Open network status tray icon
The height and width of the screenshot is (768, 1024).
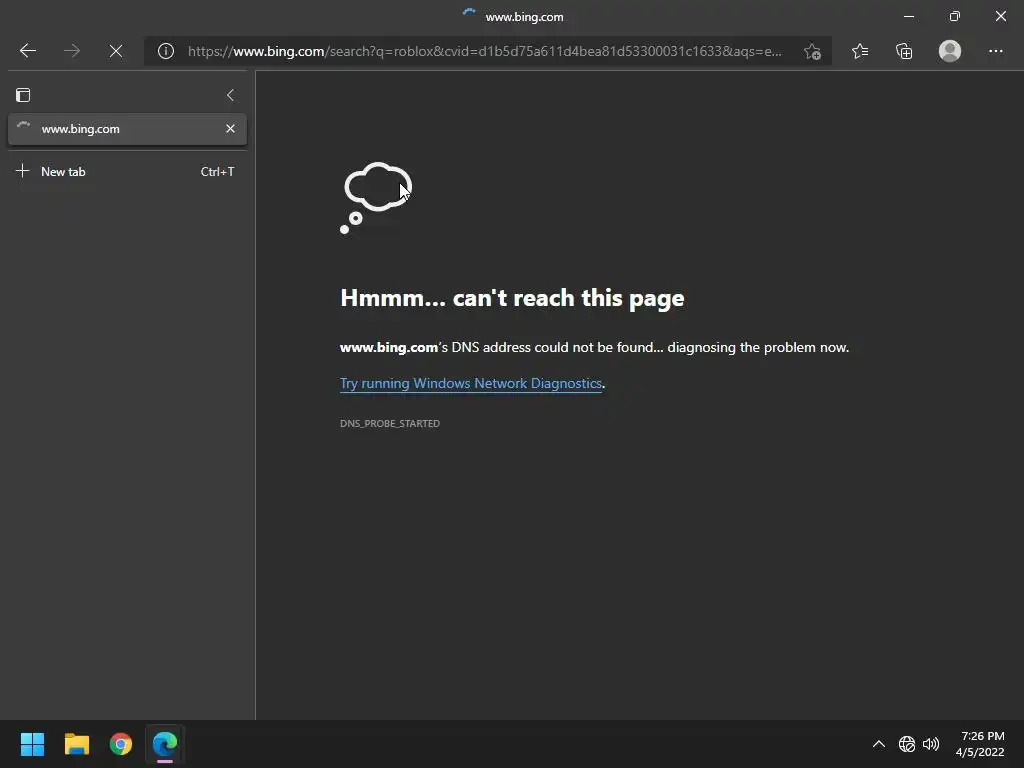pyautogui.click(x=906, y=744)
